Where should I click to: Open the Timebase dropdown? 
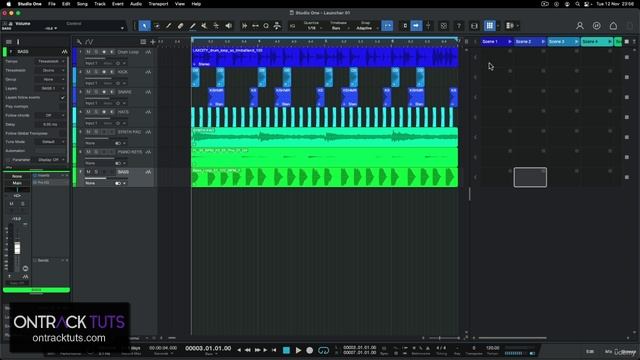(338, 28)
